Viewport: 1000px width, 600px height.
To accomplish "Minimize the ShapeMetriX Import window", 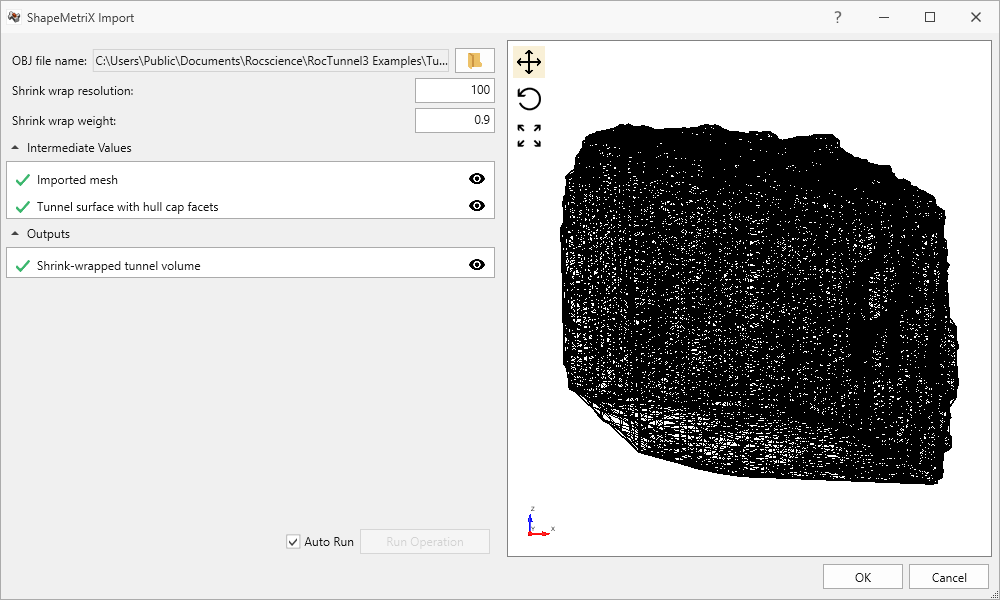I will tap(884, 17).
